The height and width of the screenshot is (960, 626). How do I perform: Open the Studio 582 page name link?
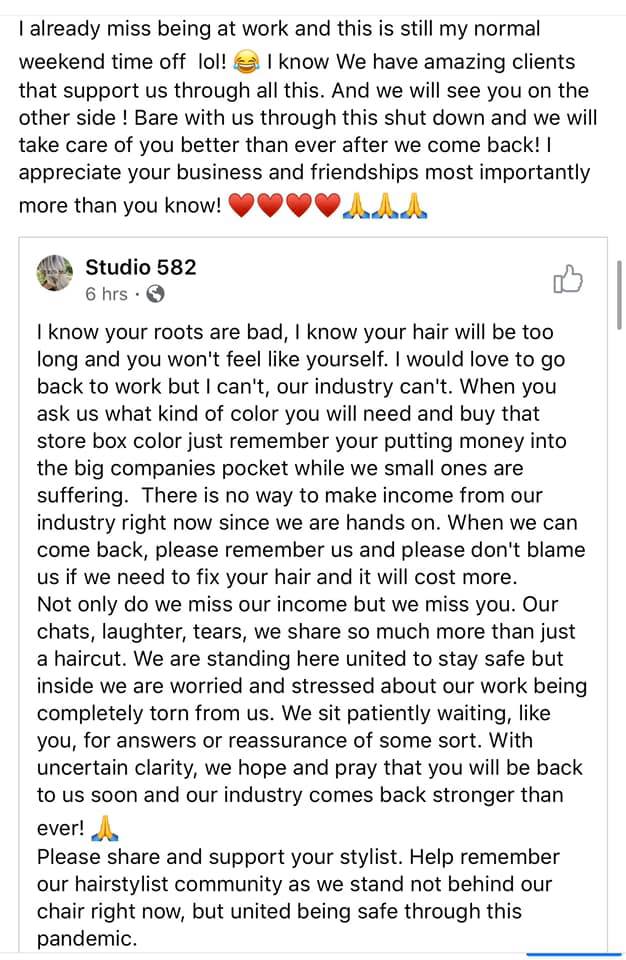point(141,267)
